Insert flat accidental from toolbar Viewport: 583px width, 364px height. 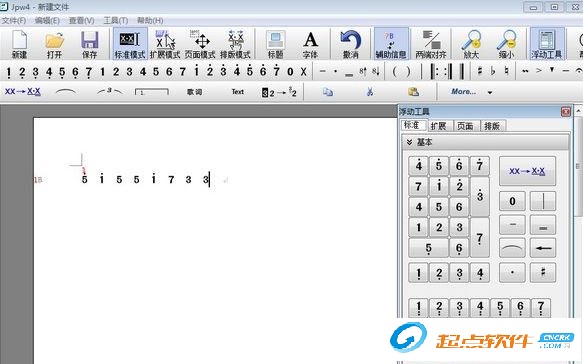(493, 71)
